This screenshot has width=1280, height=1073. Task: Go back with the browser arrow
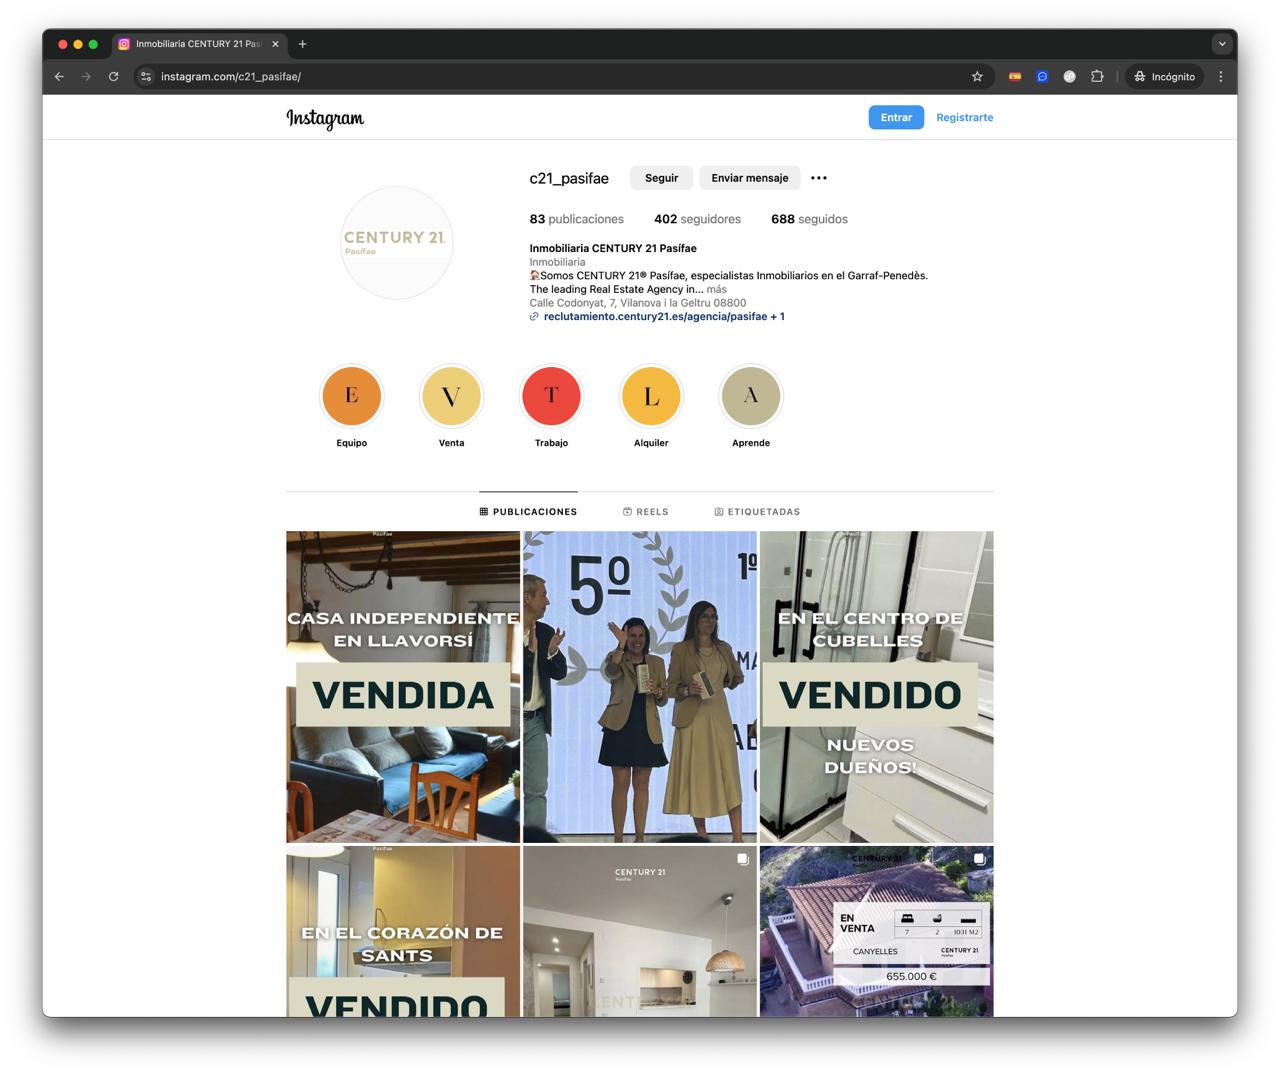point(59,77)
